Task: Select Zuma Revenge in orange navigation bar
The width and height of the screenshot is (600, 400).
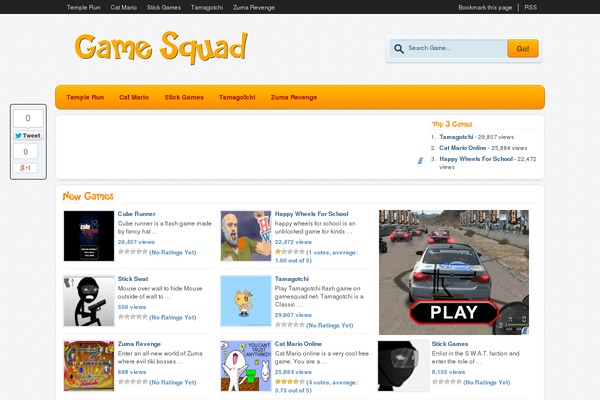Action: (294, 97)
